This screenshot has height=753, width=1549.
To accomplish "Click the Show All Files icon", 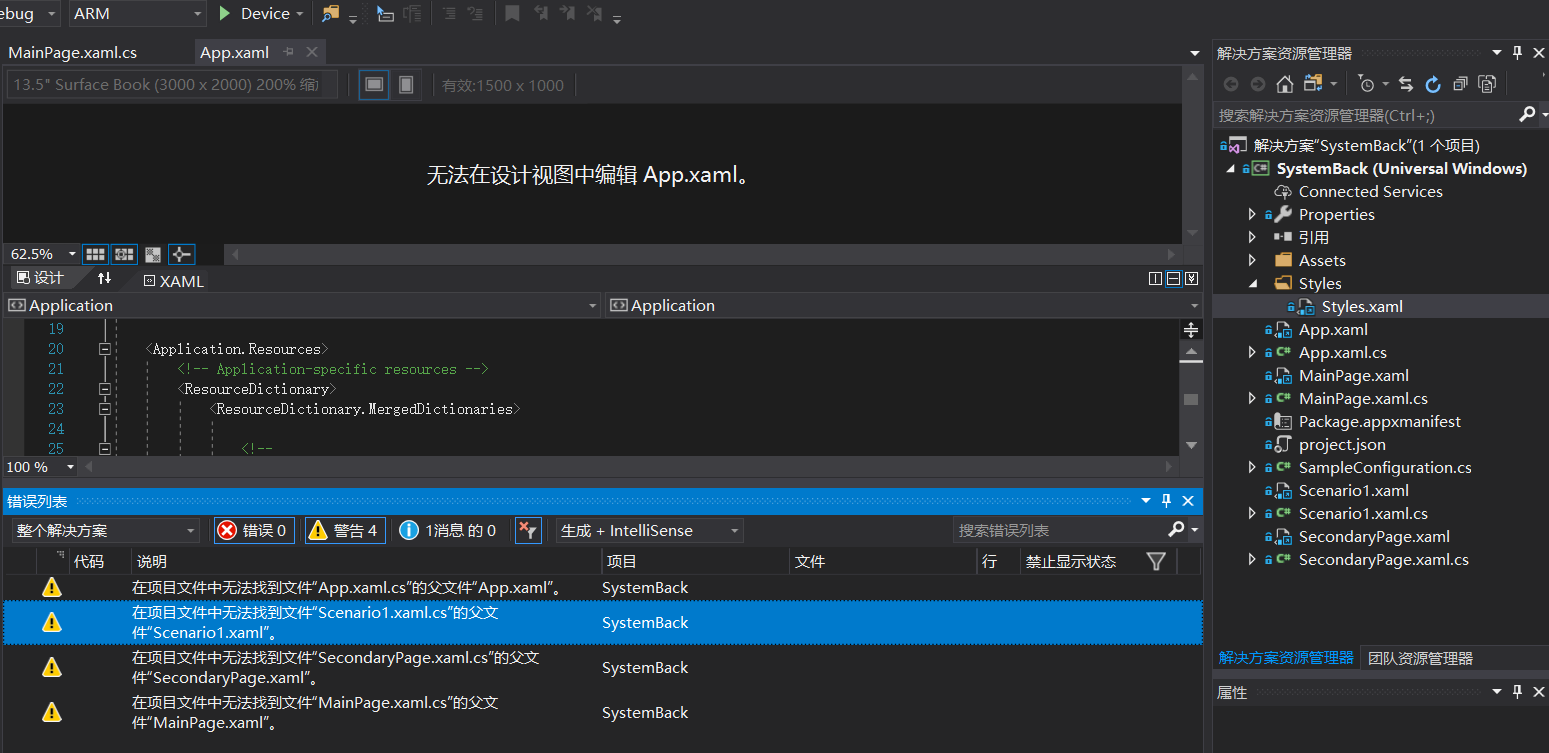I will pos(1488,84).
